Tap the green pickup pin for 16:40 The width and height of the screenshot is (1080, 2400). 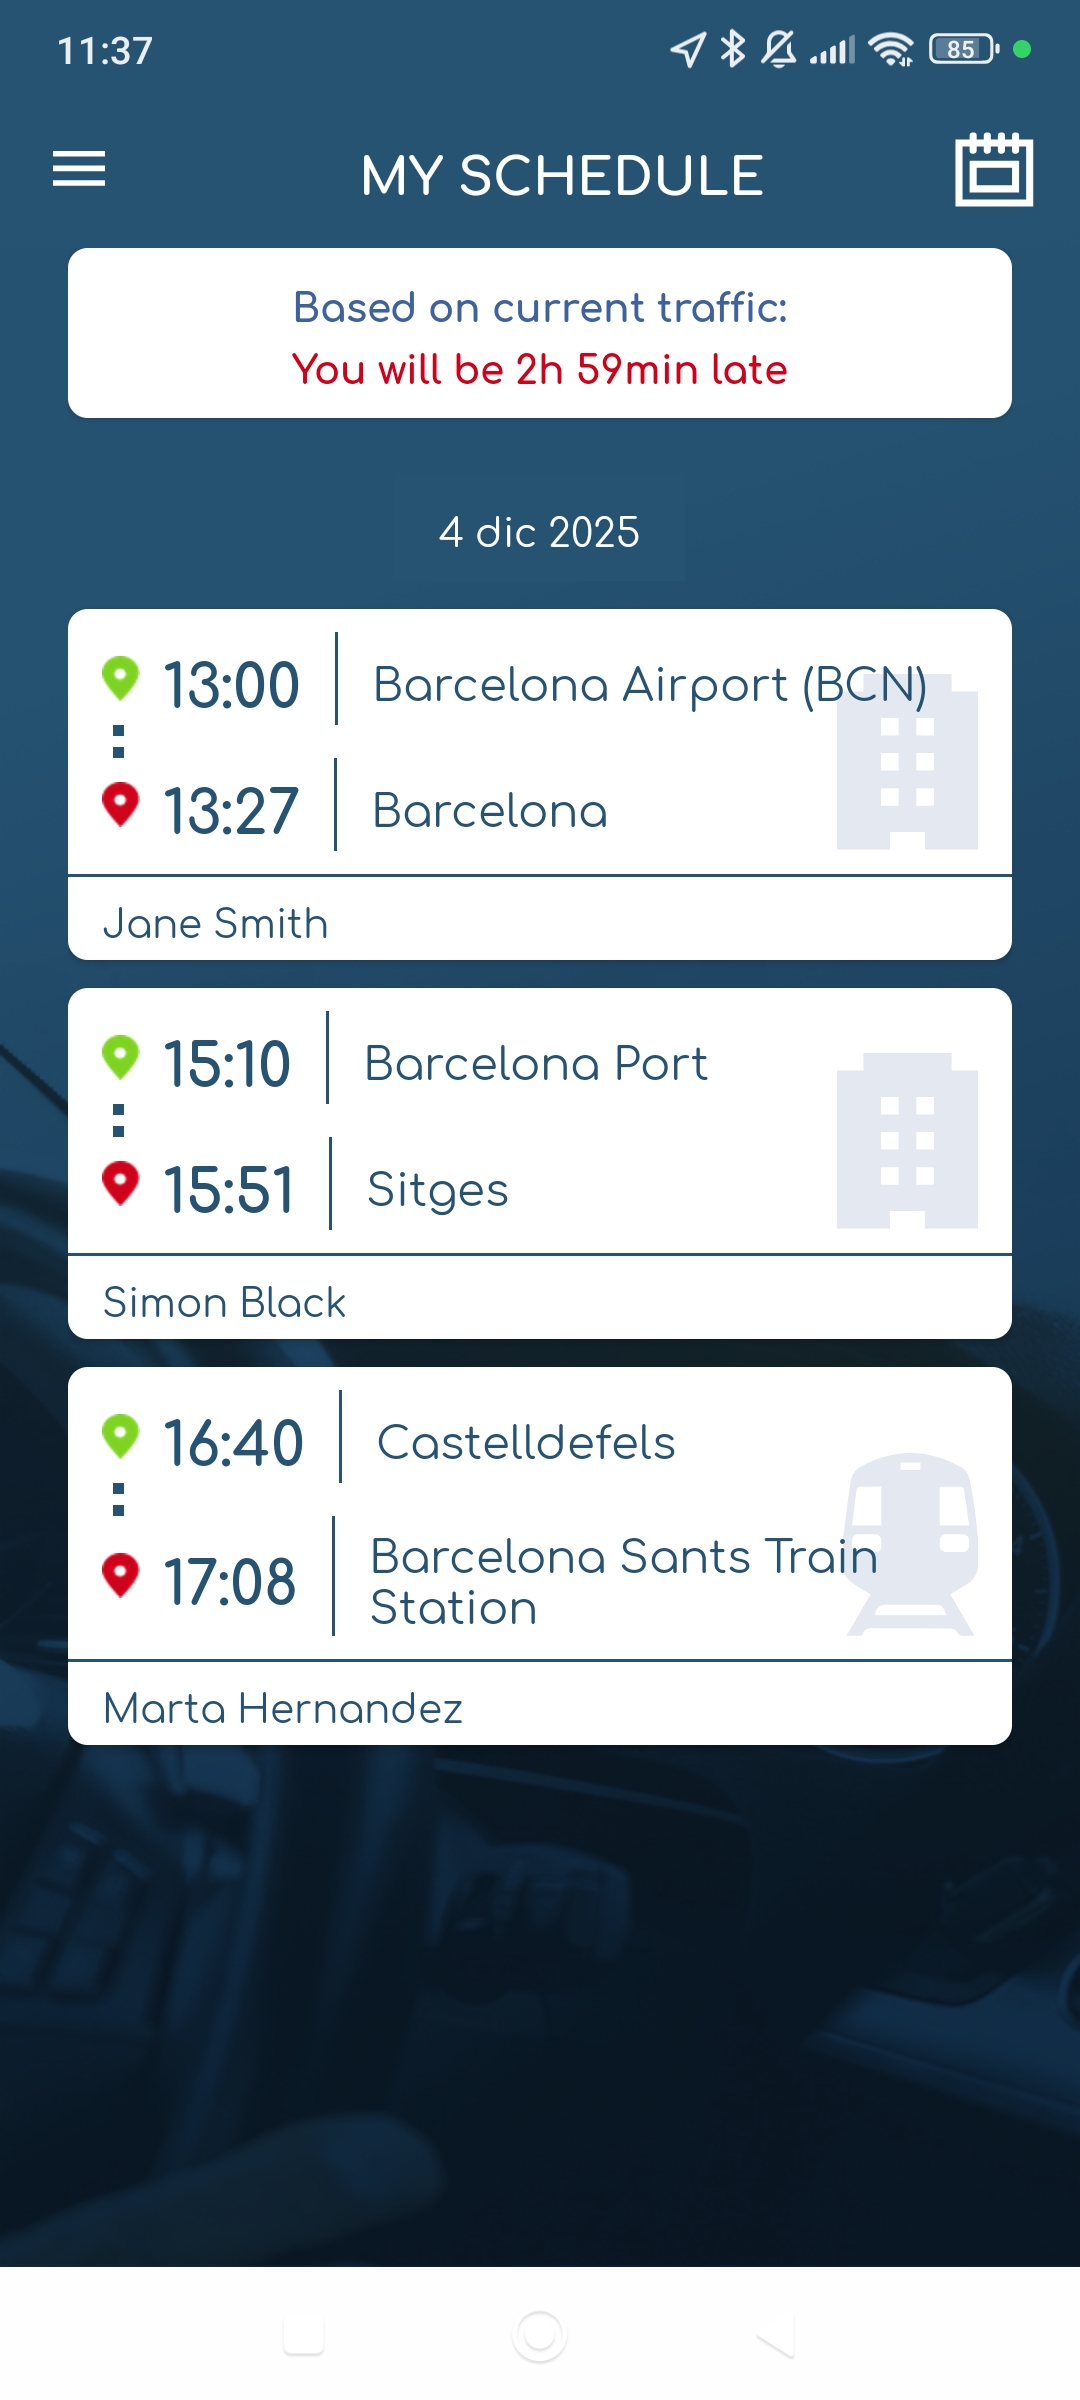(x=120, y=1436)
